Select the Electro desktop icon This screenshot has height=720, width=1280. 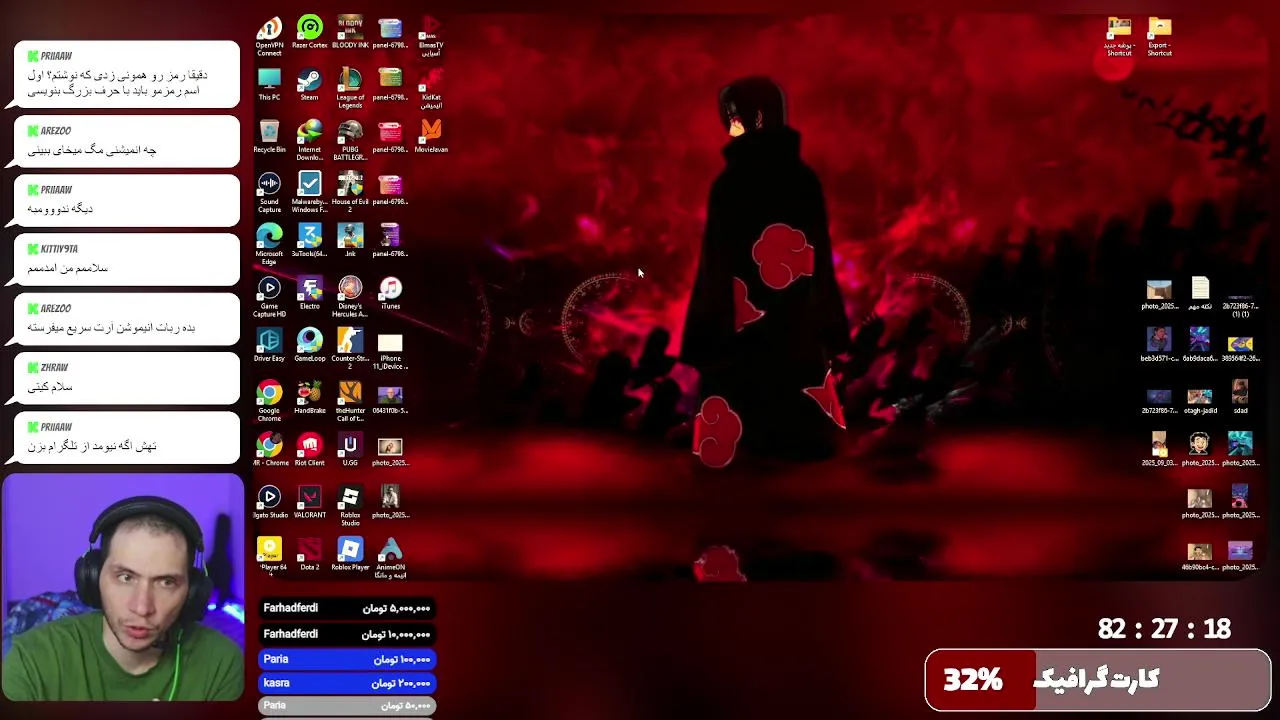[x=310, y=293]
